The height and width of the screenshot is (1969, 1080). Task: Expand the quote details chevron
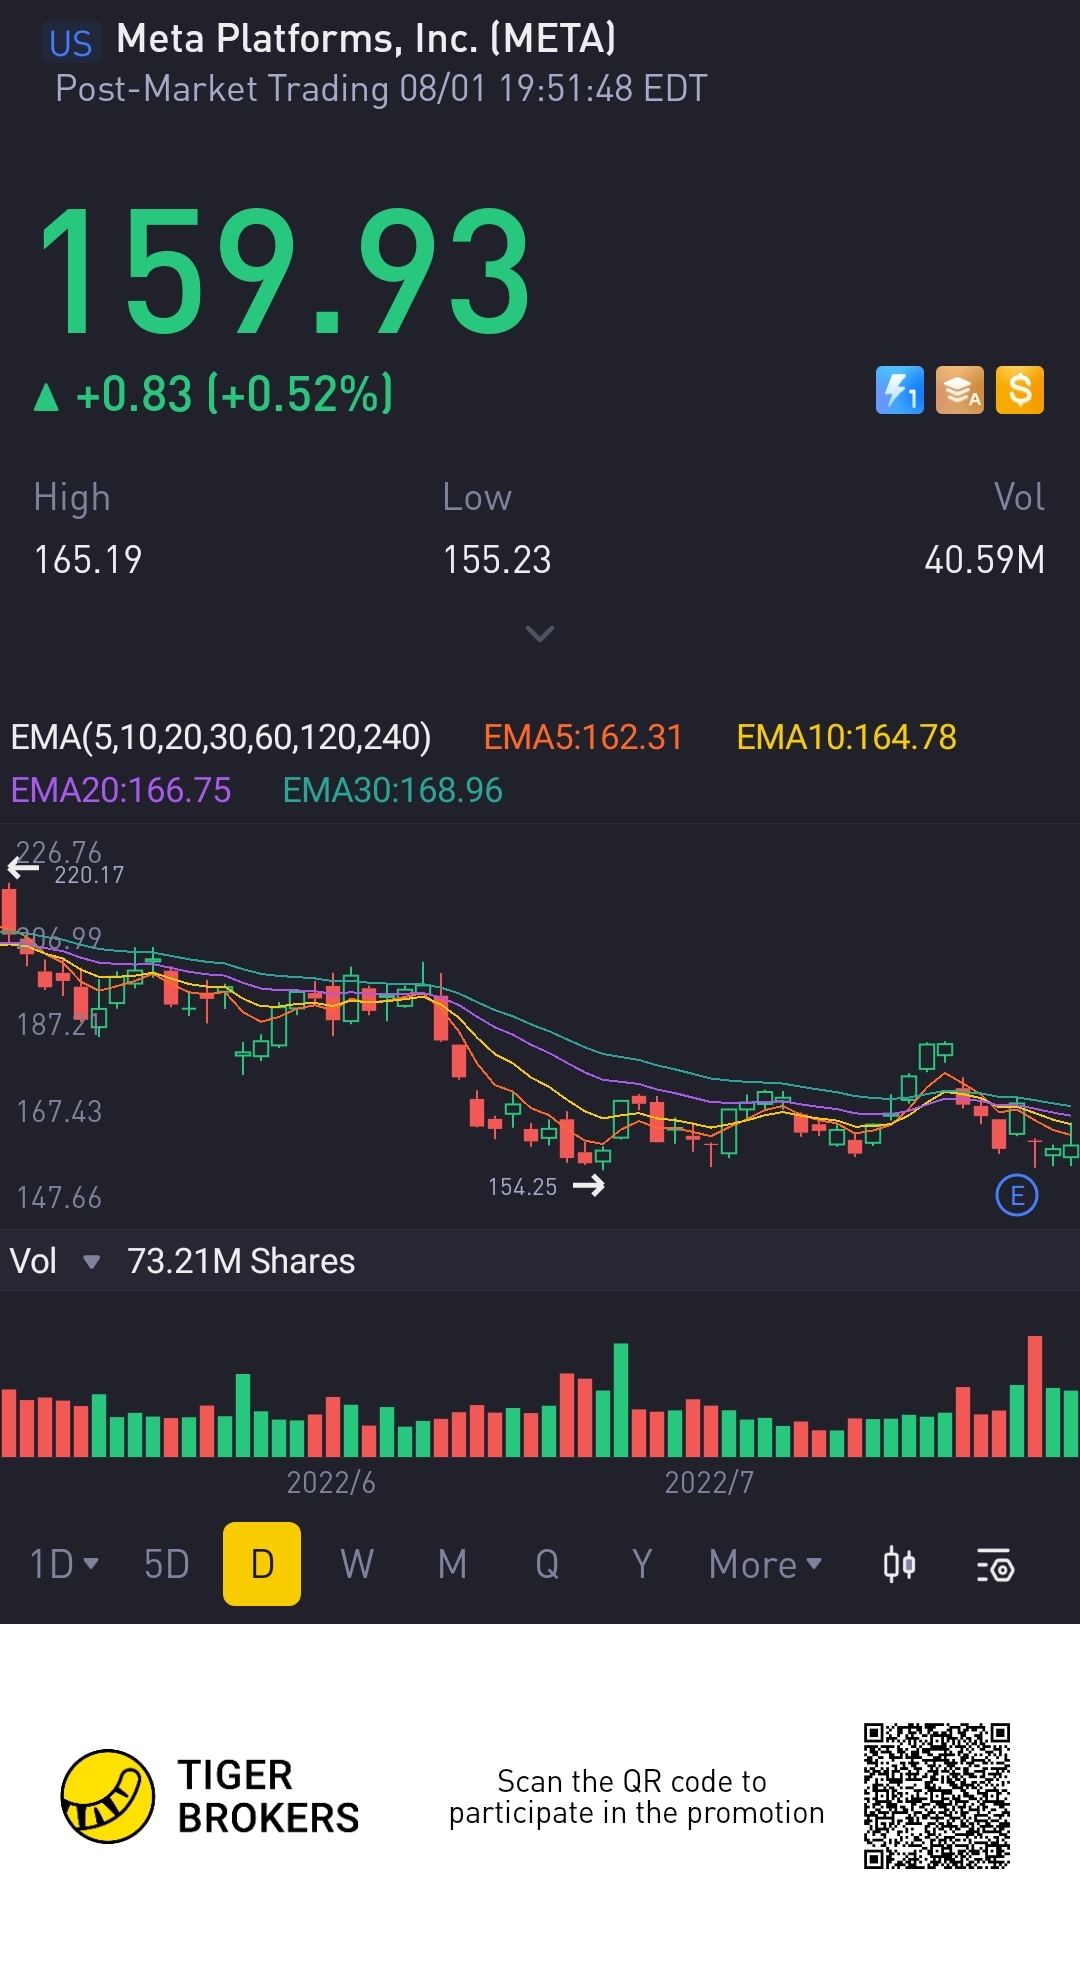[540, 633]
